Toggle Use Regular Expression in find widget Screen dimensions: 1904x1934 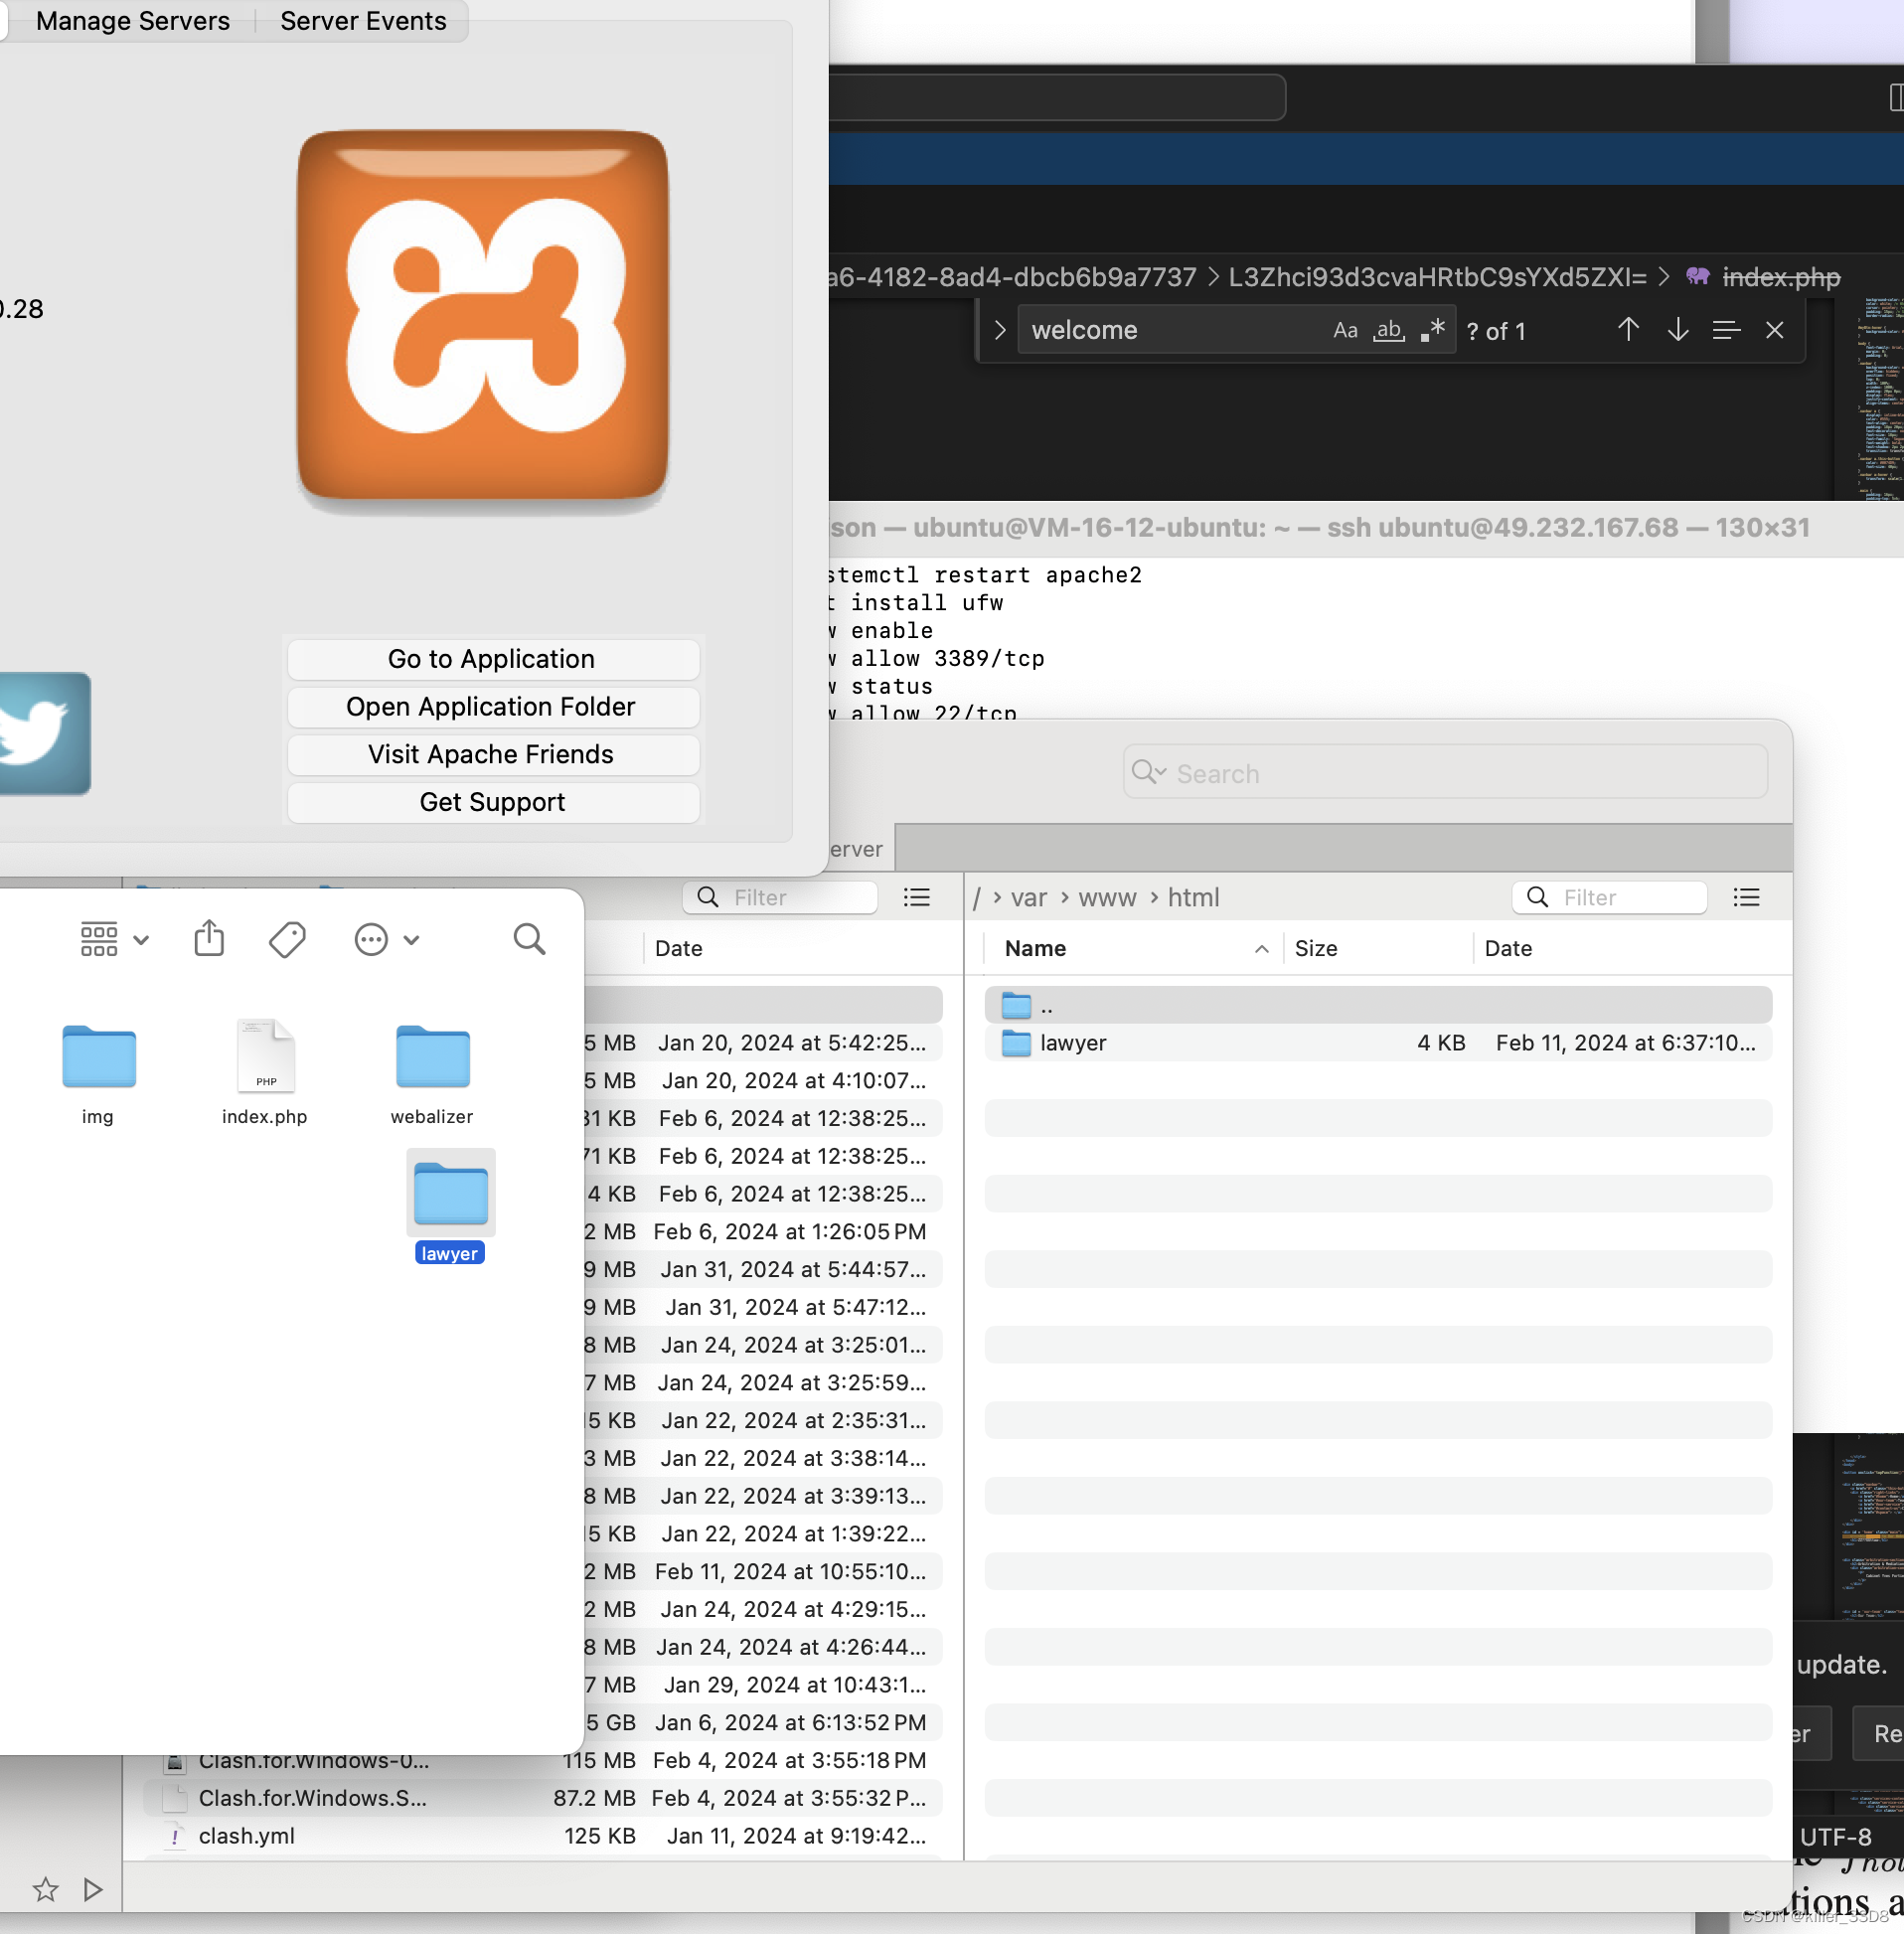tap(1433, 330)
